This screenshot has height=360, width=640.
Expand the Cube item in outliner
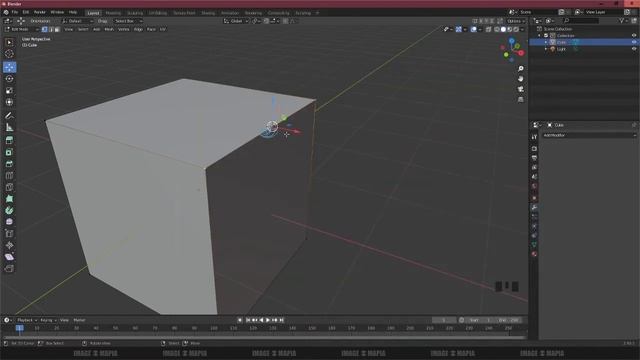coord(546,42)
